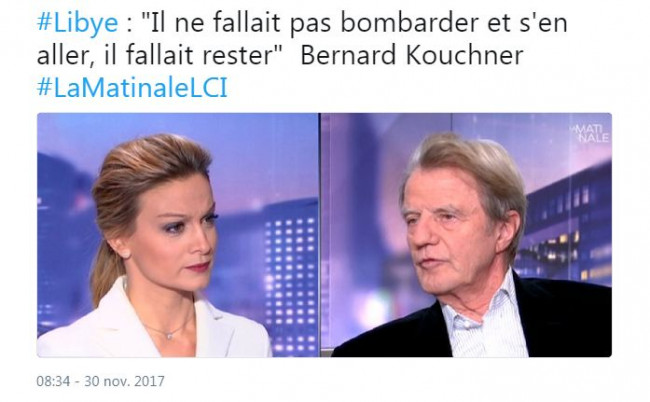Click the name Bernard Kouchner in tweet
Screen dimensions: 650x402
point(412,55)
